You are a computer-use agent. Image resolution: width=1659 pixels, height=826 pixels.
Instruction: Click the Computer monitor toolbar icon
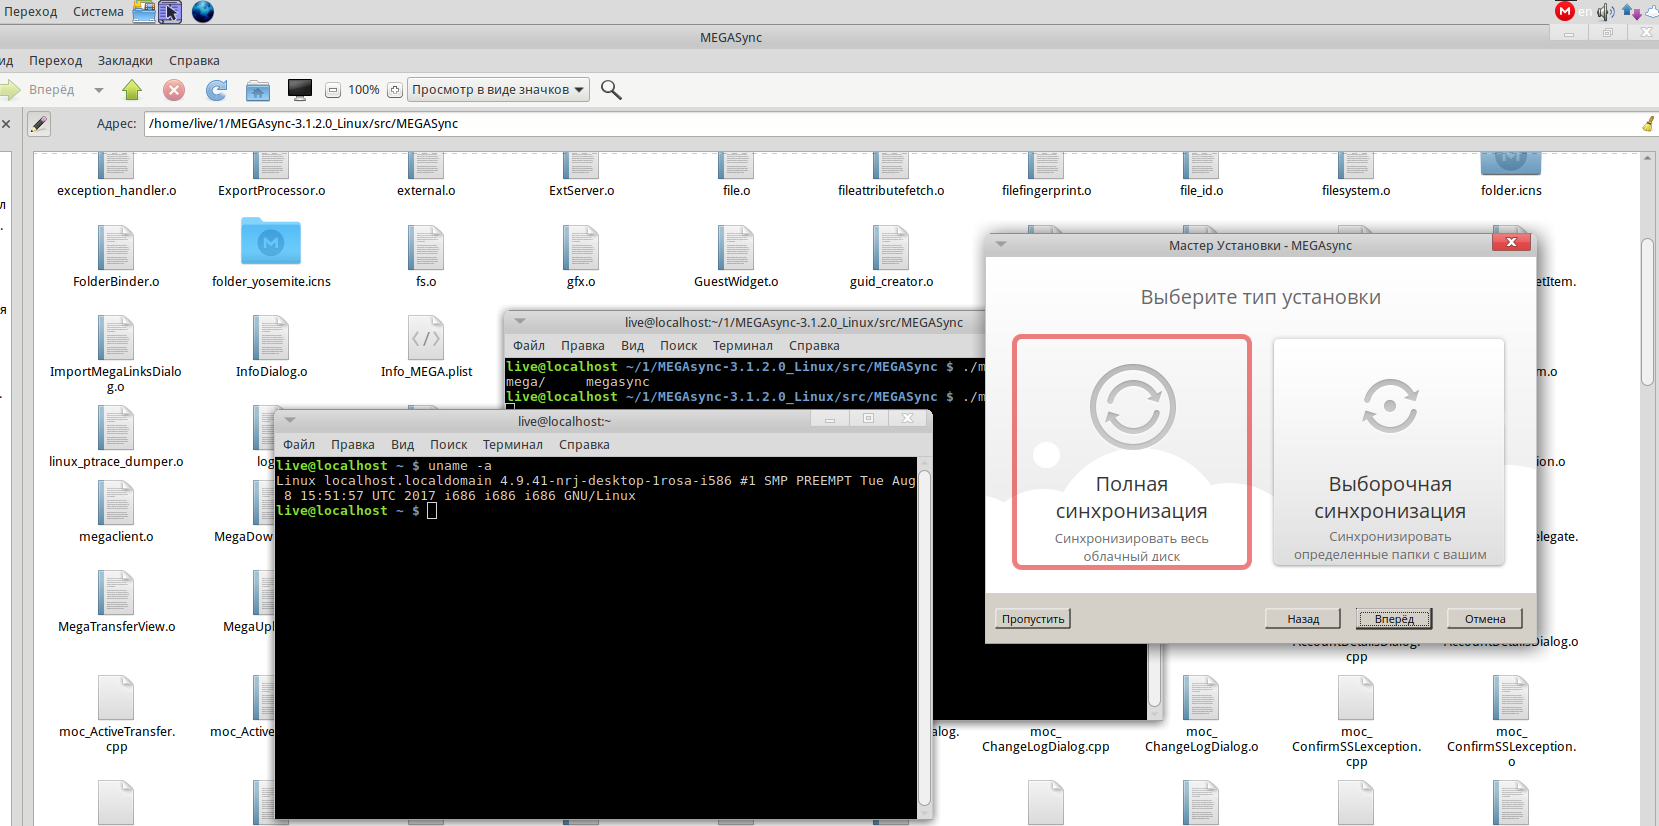[299, 90]
